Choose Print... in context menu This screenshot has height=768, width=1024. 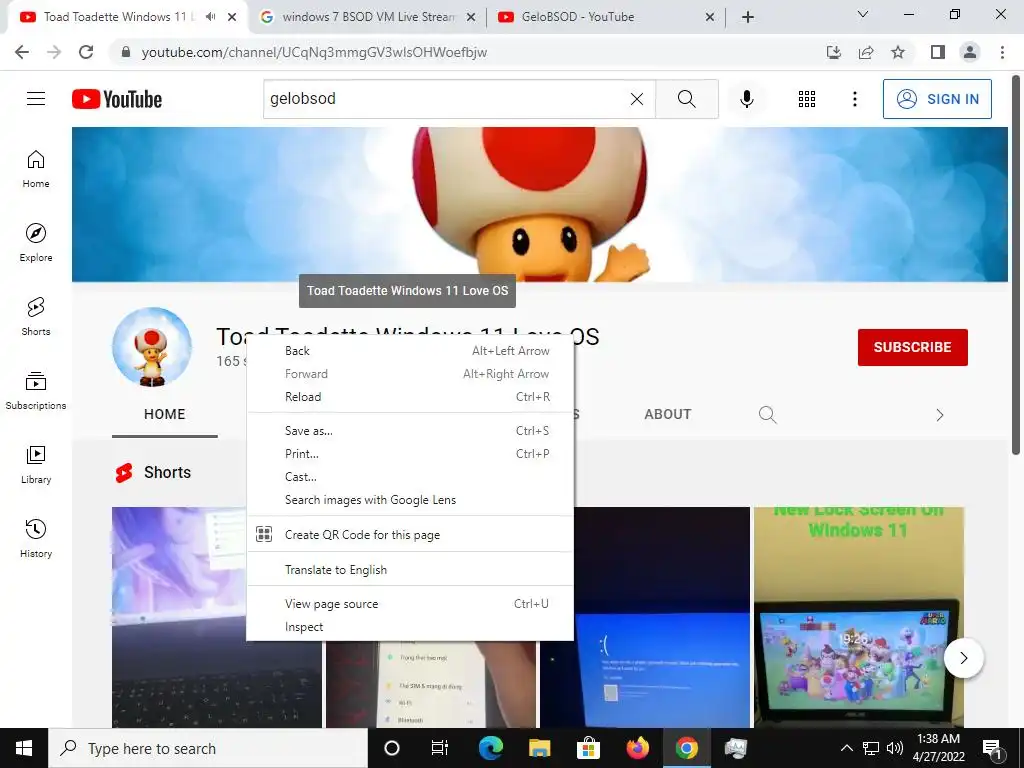point(410,453)
